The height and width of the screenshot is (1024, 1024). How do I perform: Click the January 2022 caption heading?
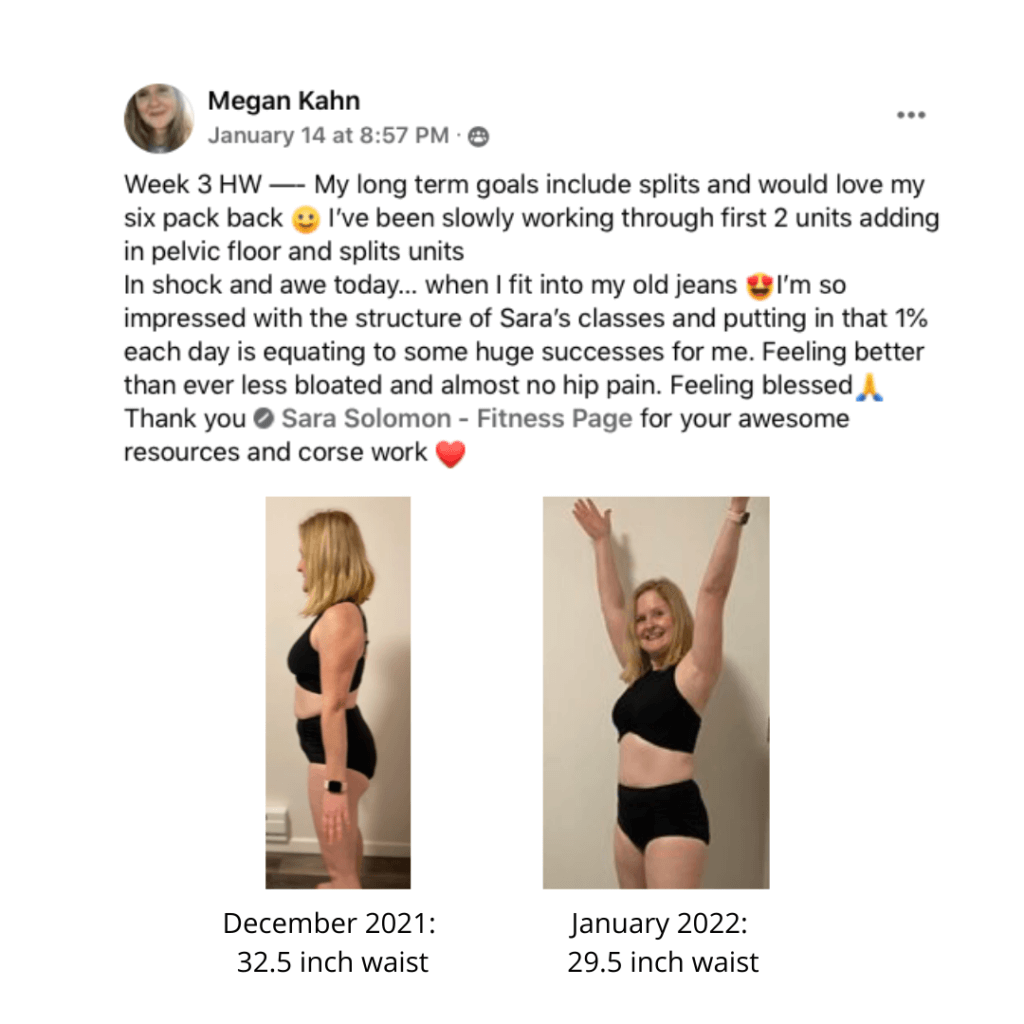[659, 924]
